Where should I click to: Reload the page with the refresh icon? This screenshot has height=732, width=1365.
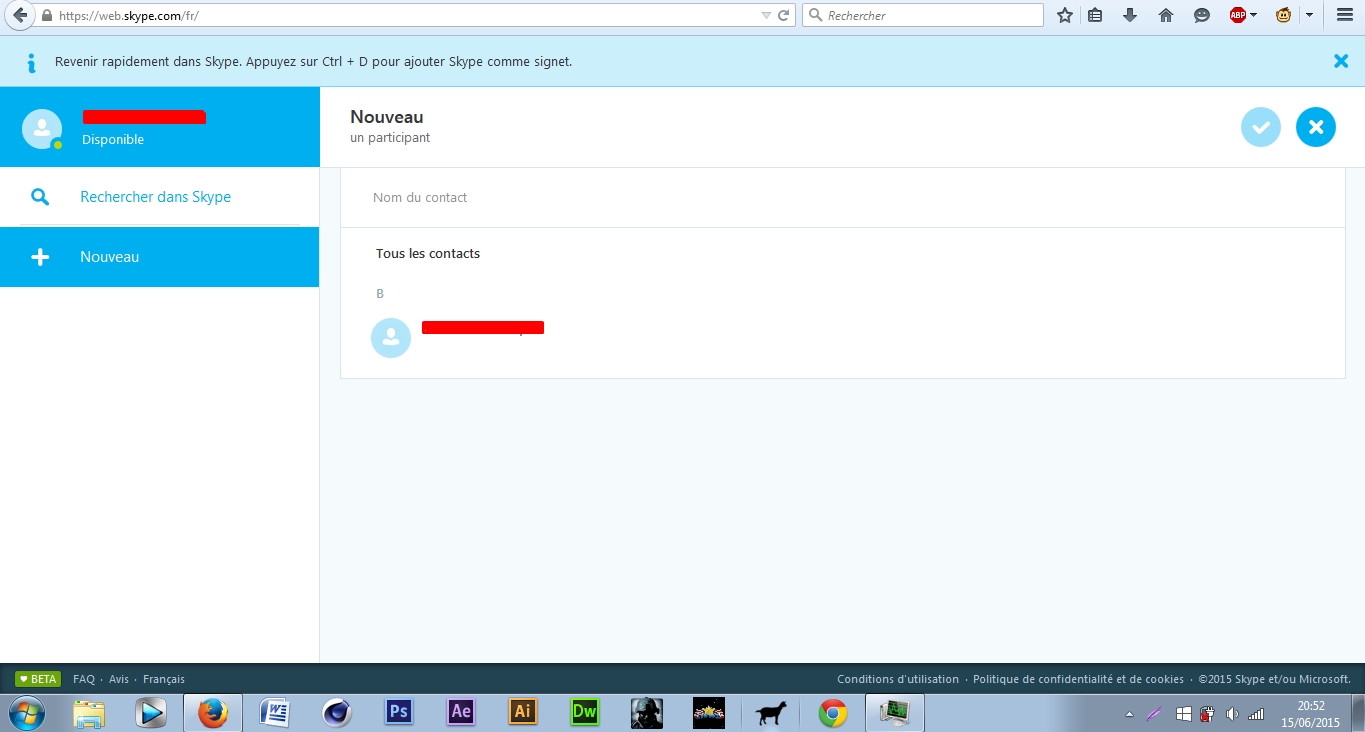click(784, 15)
